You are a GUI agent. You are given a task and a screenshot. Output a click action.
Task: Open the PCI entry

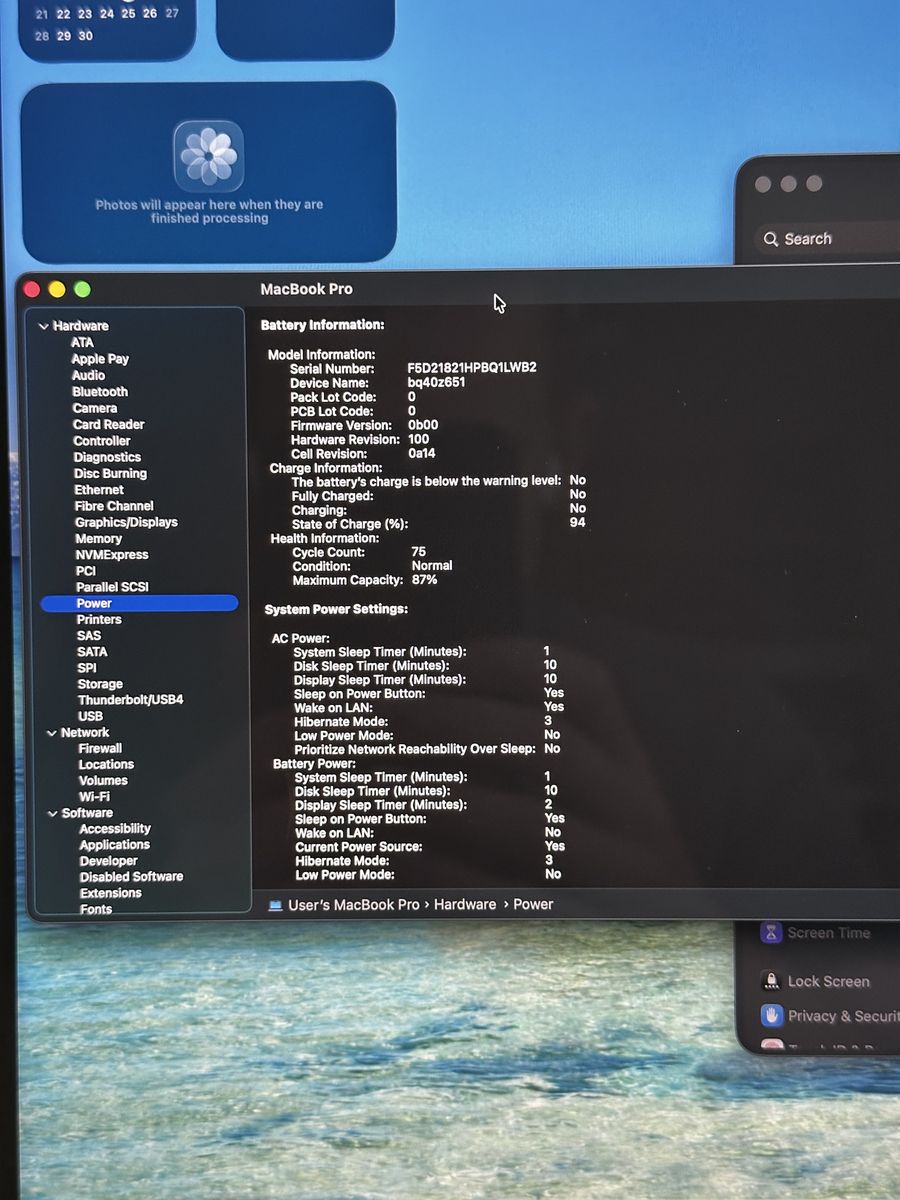(x=86, y=571)
